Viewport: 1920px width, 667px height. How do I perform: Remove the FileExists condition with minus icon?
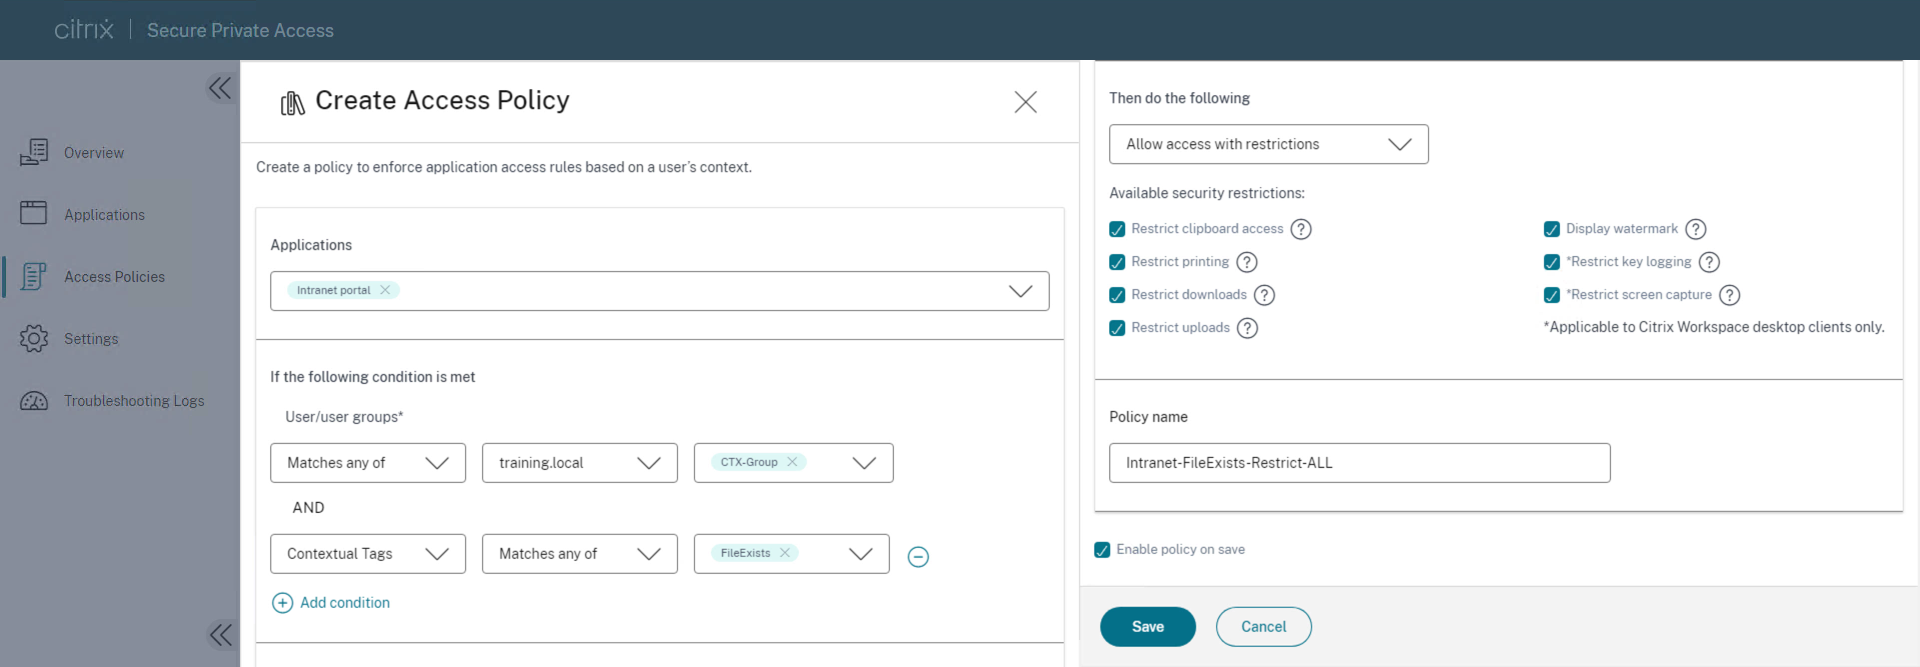click(917, 557)
